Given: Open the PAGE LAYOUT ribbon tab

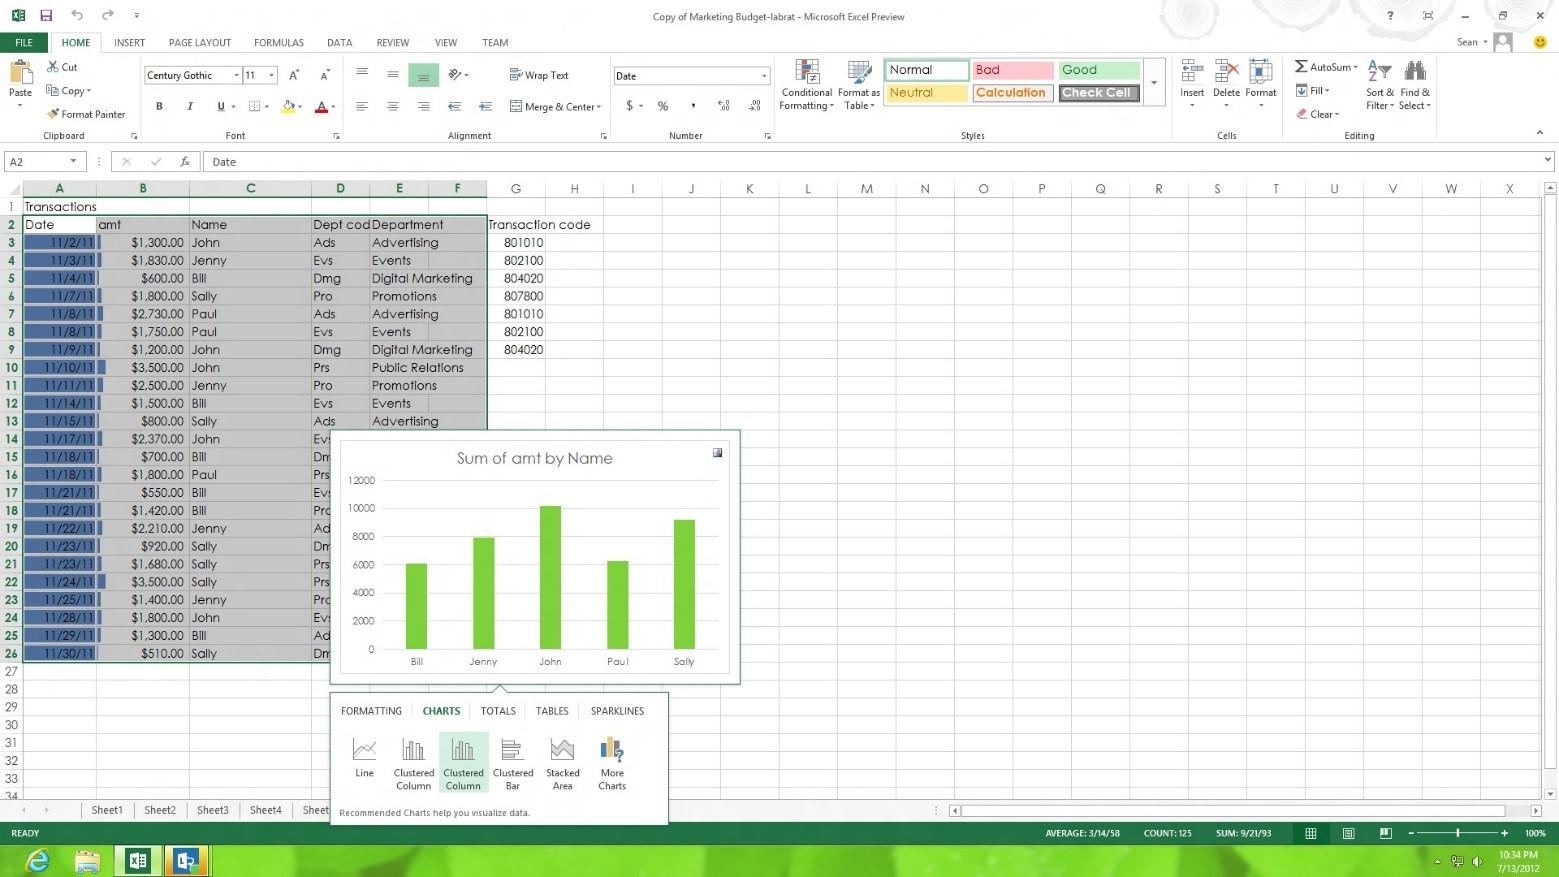Looking at the screenshot, I should pyautogui.click(x=199, y=42).
